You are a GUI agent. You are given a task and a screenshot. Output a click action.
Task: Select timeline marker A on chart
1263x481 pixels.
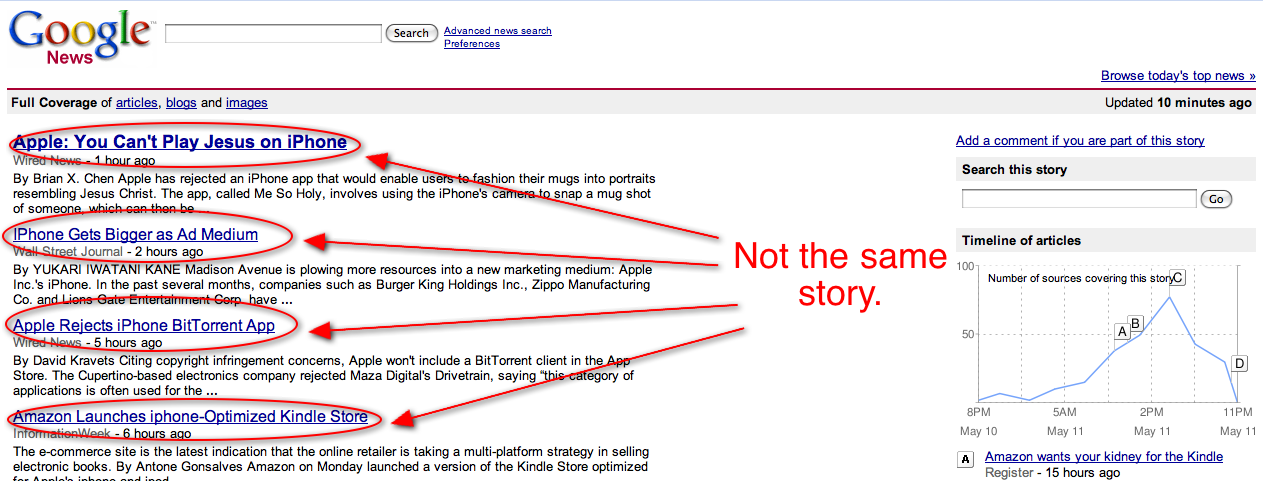tap(1122, 331)
